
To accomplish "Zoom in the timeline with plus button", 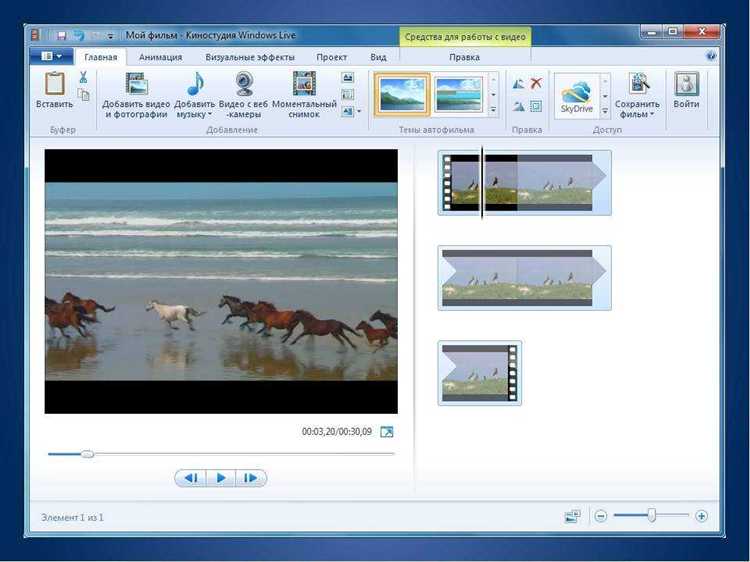I will click(x=702, y=516).
